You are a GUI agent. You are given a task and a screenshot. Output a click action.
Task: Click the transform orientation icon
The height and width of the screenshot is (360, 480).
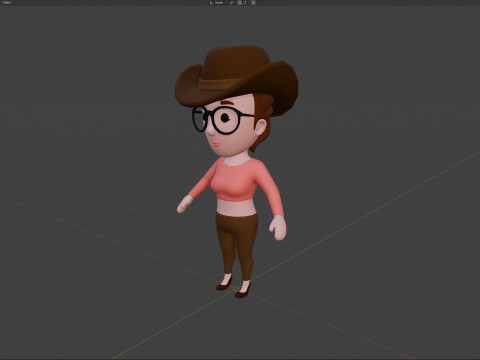(x=211, y=2)
